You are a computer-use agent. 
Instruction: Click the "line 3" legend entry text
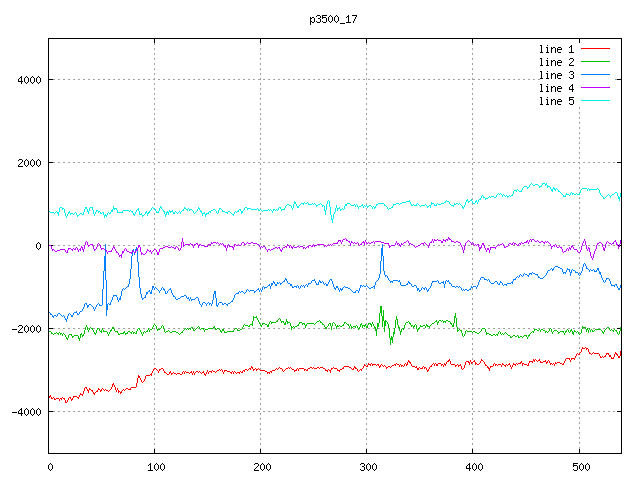coord(556,75)
